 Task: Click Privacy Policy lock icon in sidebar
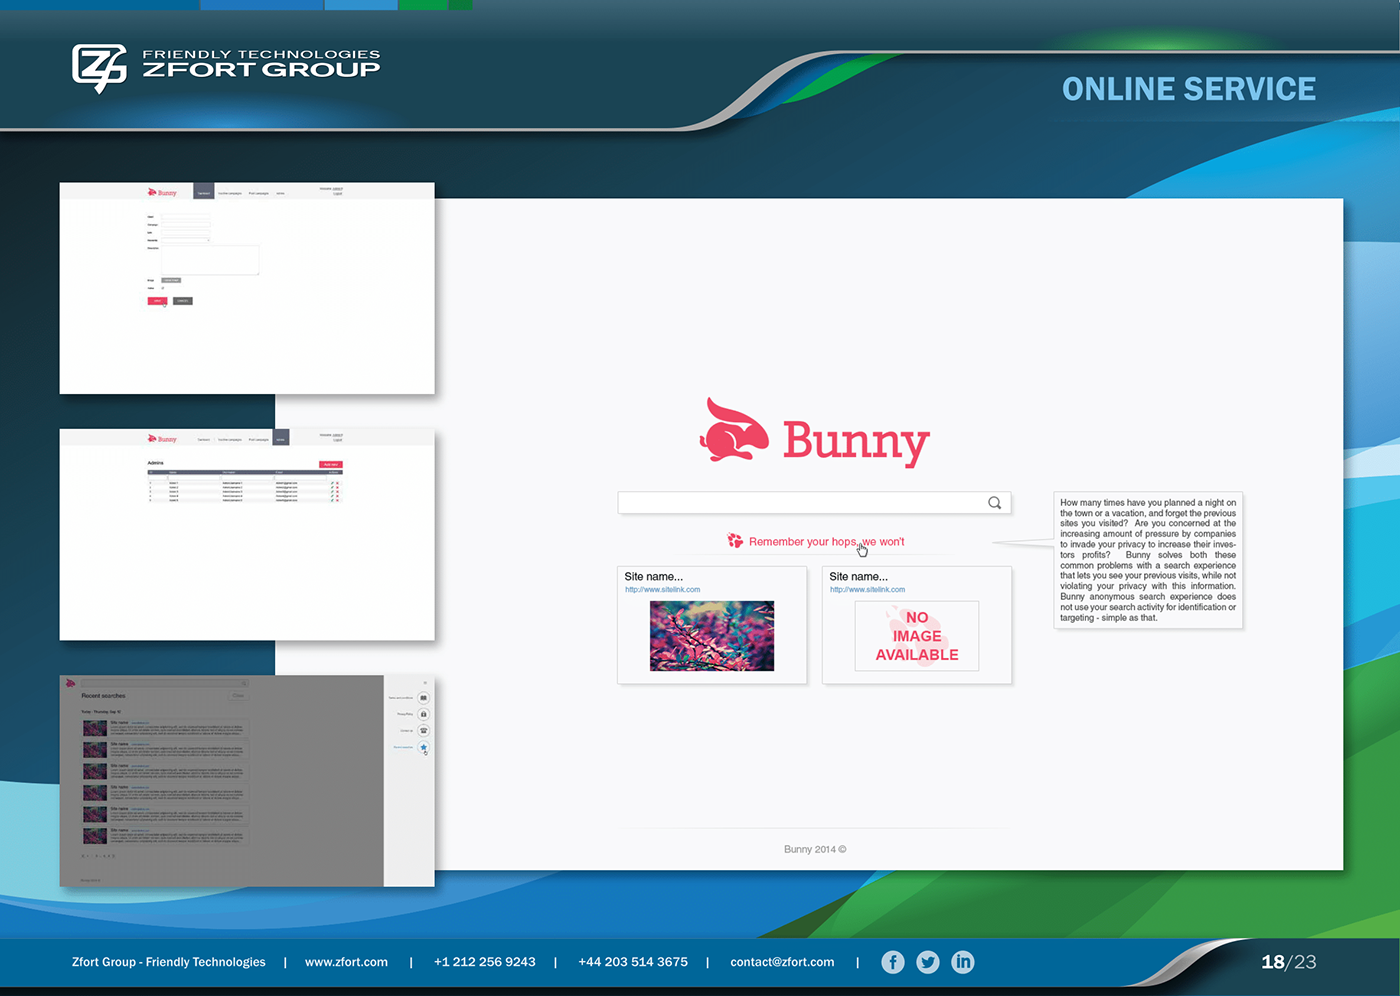click(x=423, y=714)
